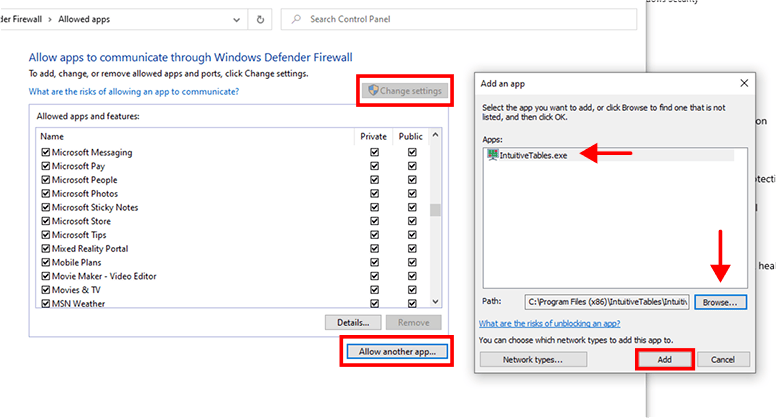
Task: Toggle Public checkbox for Microsoft Store
Action: point(412,221)
